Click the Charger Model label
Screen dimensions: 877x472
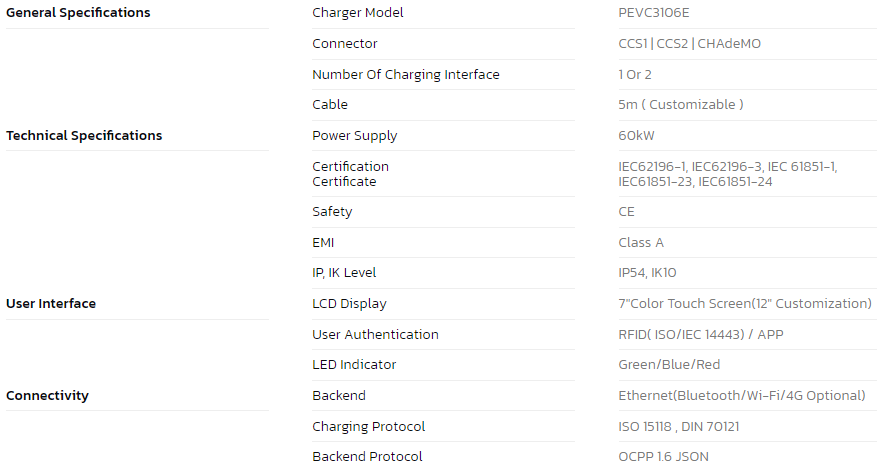coord(358,12)
